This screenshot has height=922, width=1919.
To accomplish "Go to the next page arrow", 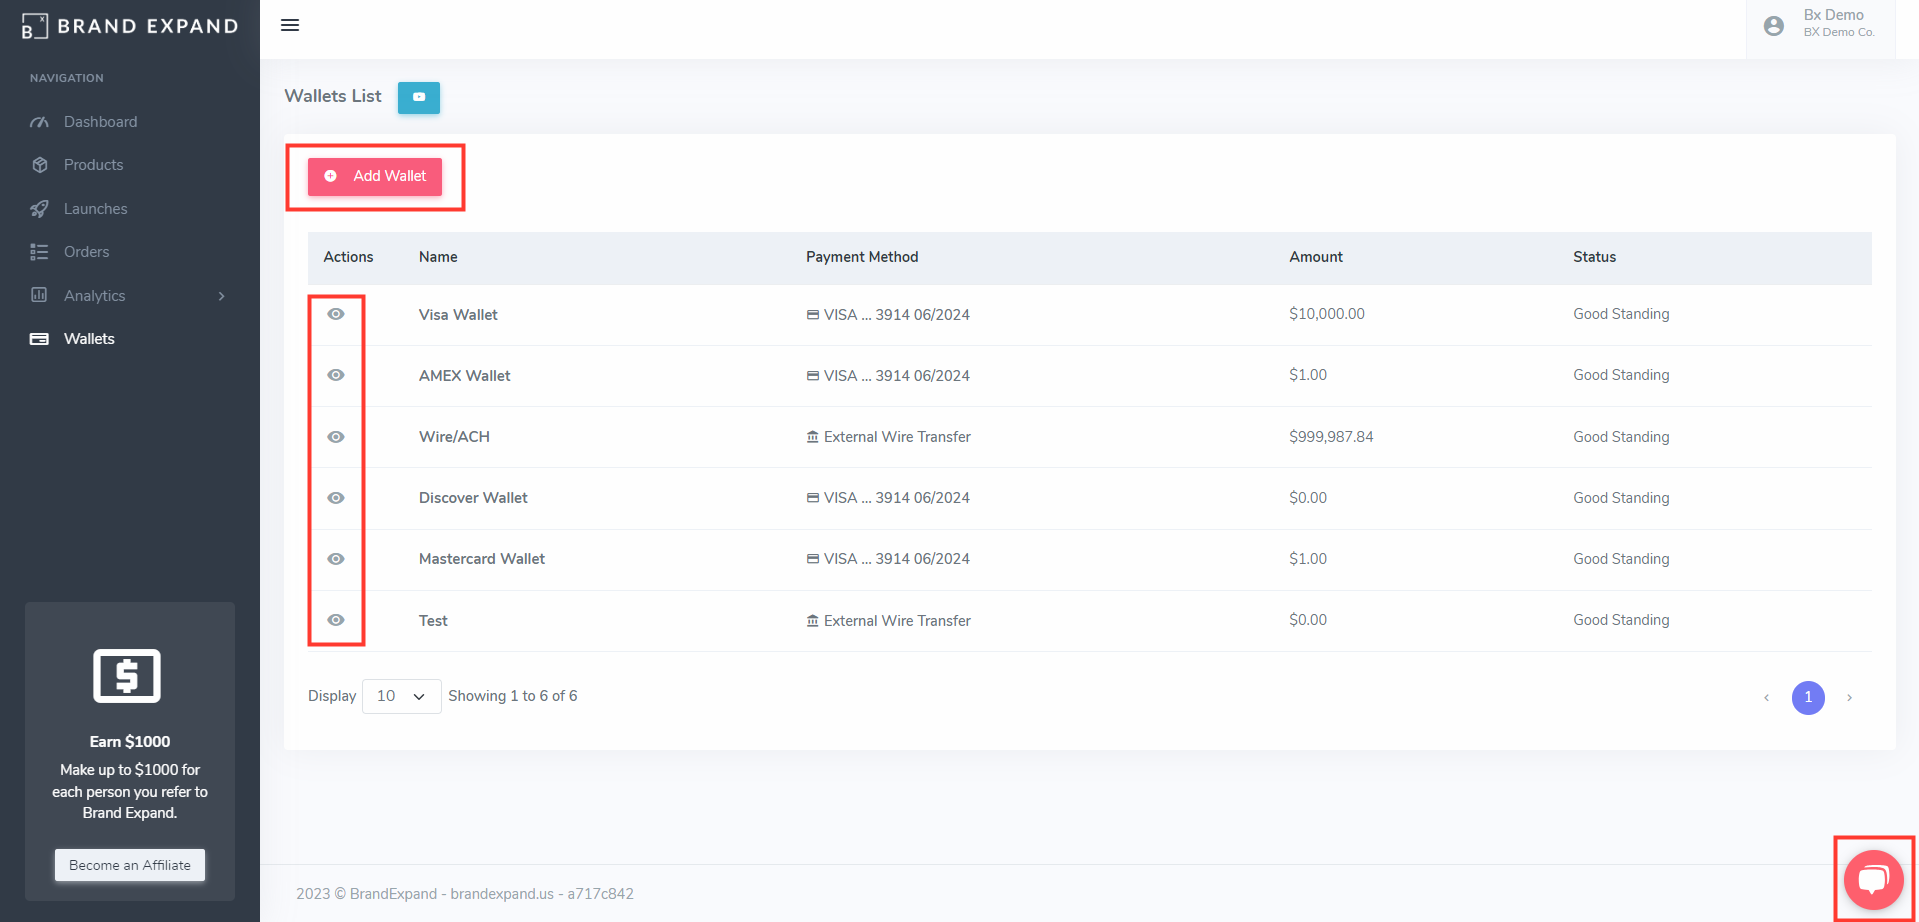I will pyautogui.click(x=1849, y=698).
